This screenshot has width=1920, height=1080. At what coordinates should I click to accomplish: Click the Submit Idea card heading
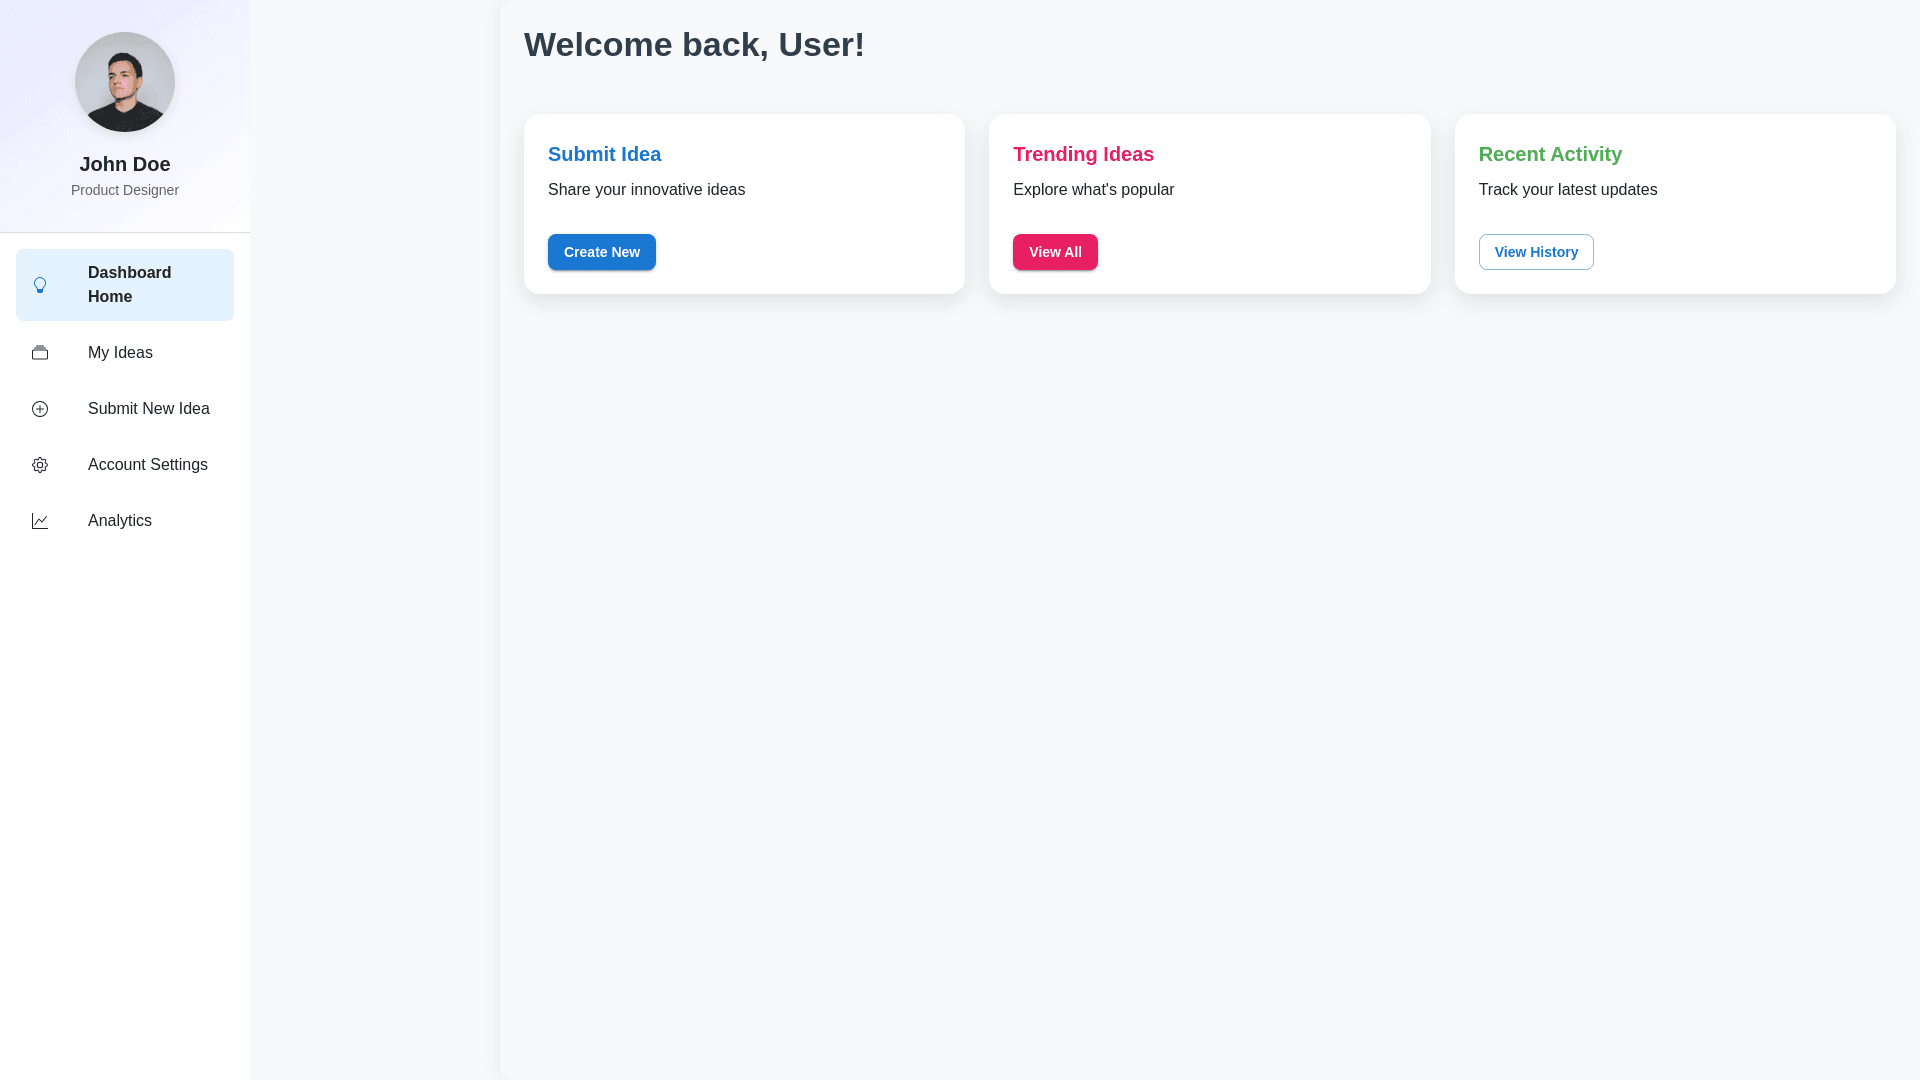tap(604, 154)
